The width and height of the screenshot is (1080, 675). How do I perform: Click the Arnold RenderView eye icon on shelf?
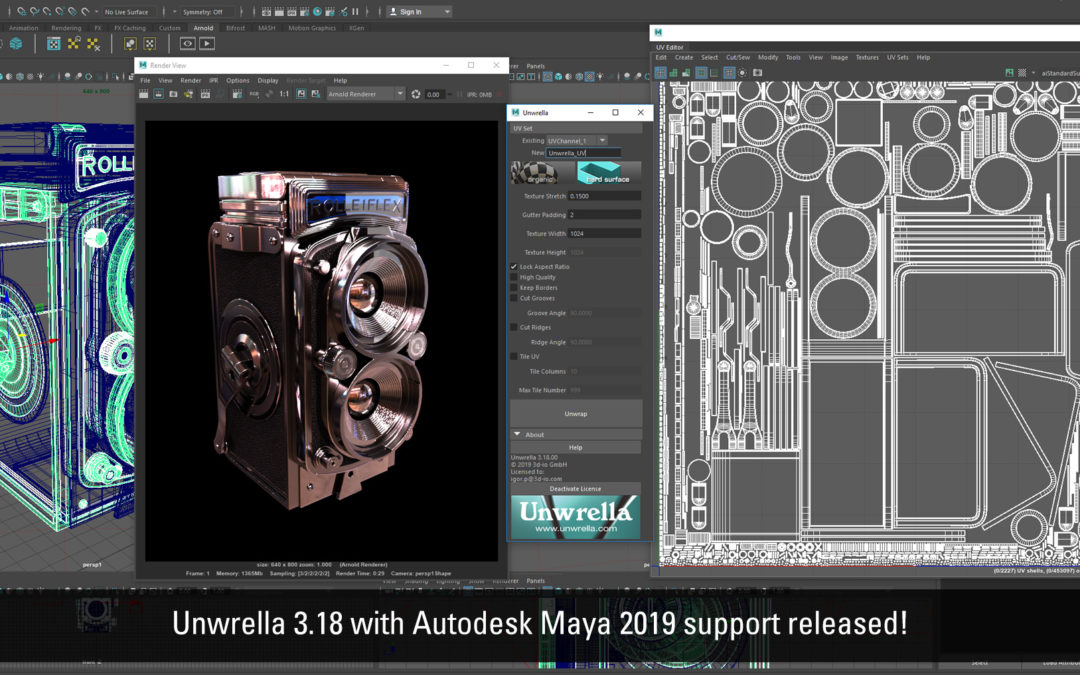[187, 43]
